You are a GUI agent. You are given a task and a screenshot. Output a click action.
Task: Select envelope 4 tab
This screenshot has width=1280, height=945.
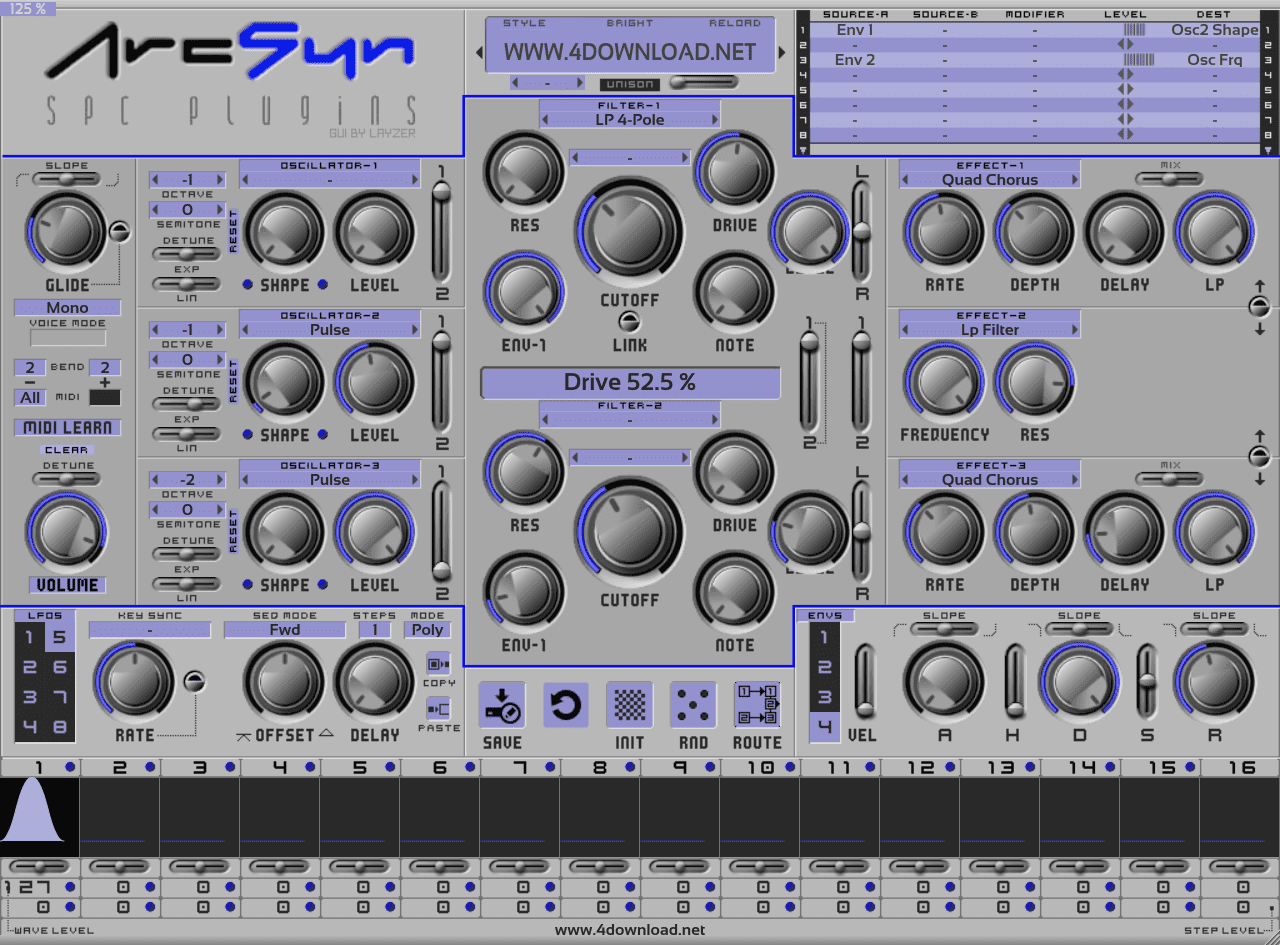pos(825,727)
